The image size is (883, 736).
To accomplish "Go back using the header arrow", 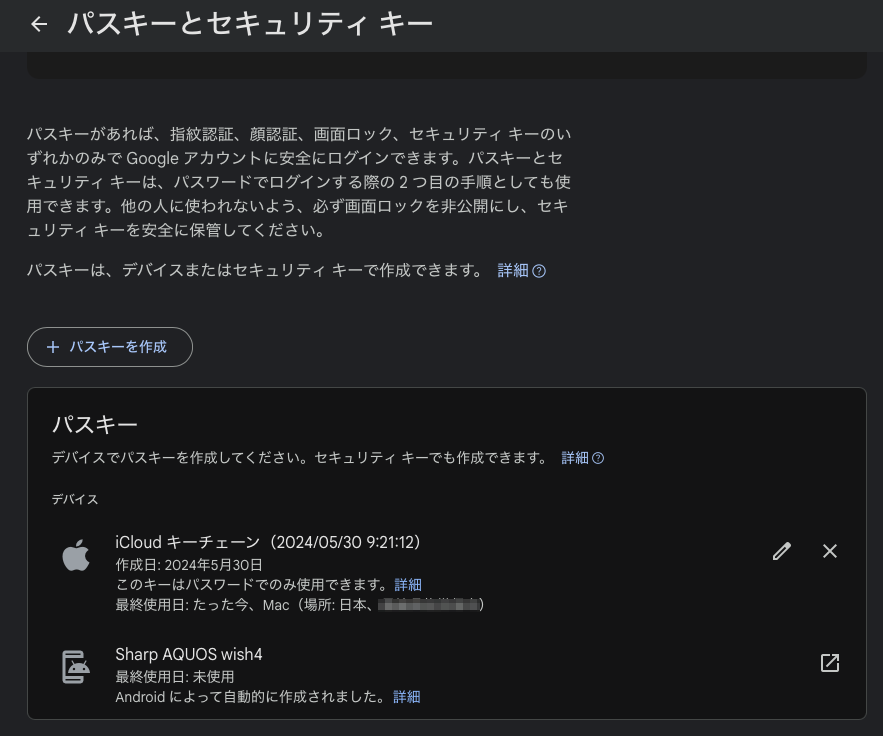I will (39, 24).
